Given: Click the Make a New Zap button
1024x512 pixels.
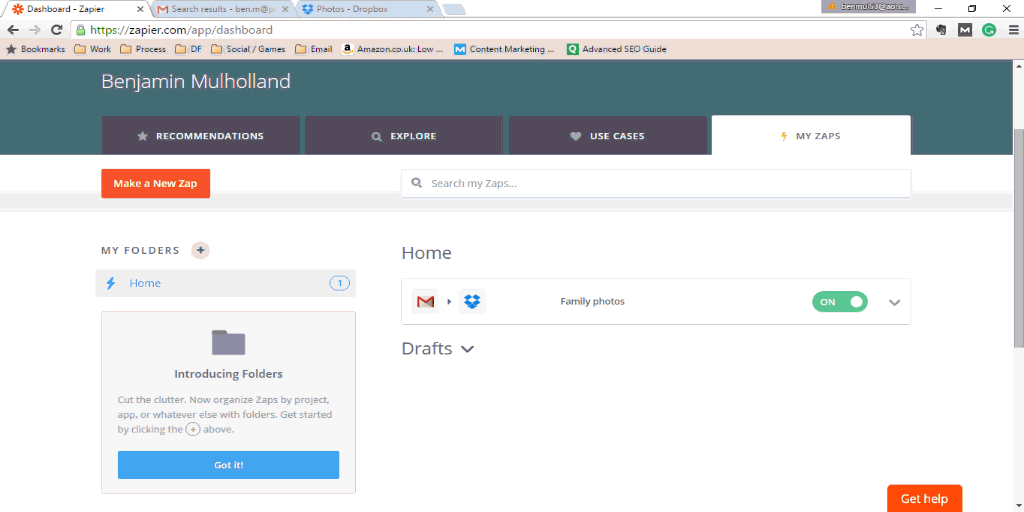Looking at the screenshot, I should click(x=155, y=184).
